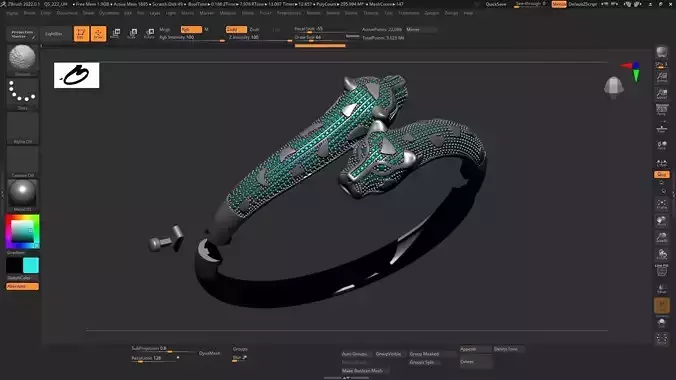676x380 pixels.
Task: Toggle the Zsub button
Action: (255, 29)
